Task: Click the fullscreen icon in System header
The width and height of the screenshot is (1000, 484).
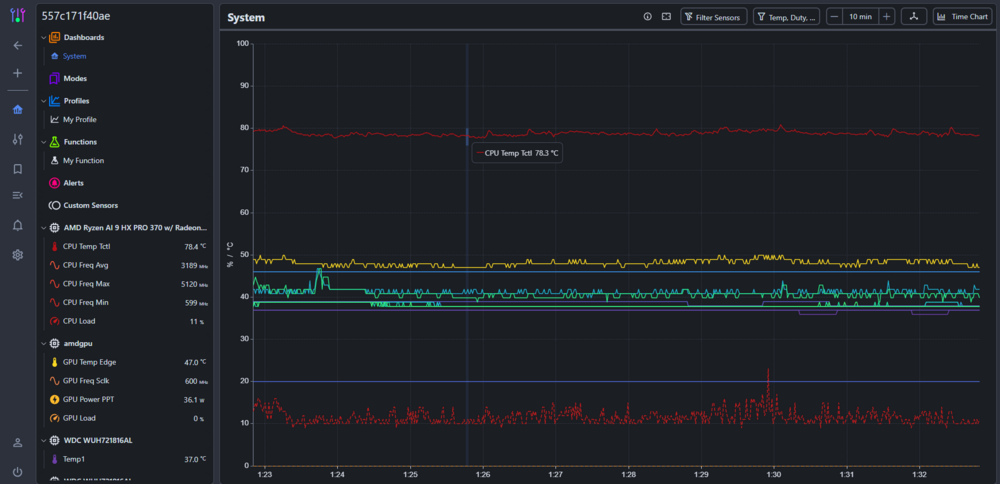Action: [x=666, y=17]
